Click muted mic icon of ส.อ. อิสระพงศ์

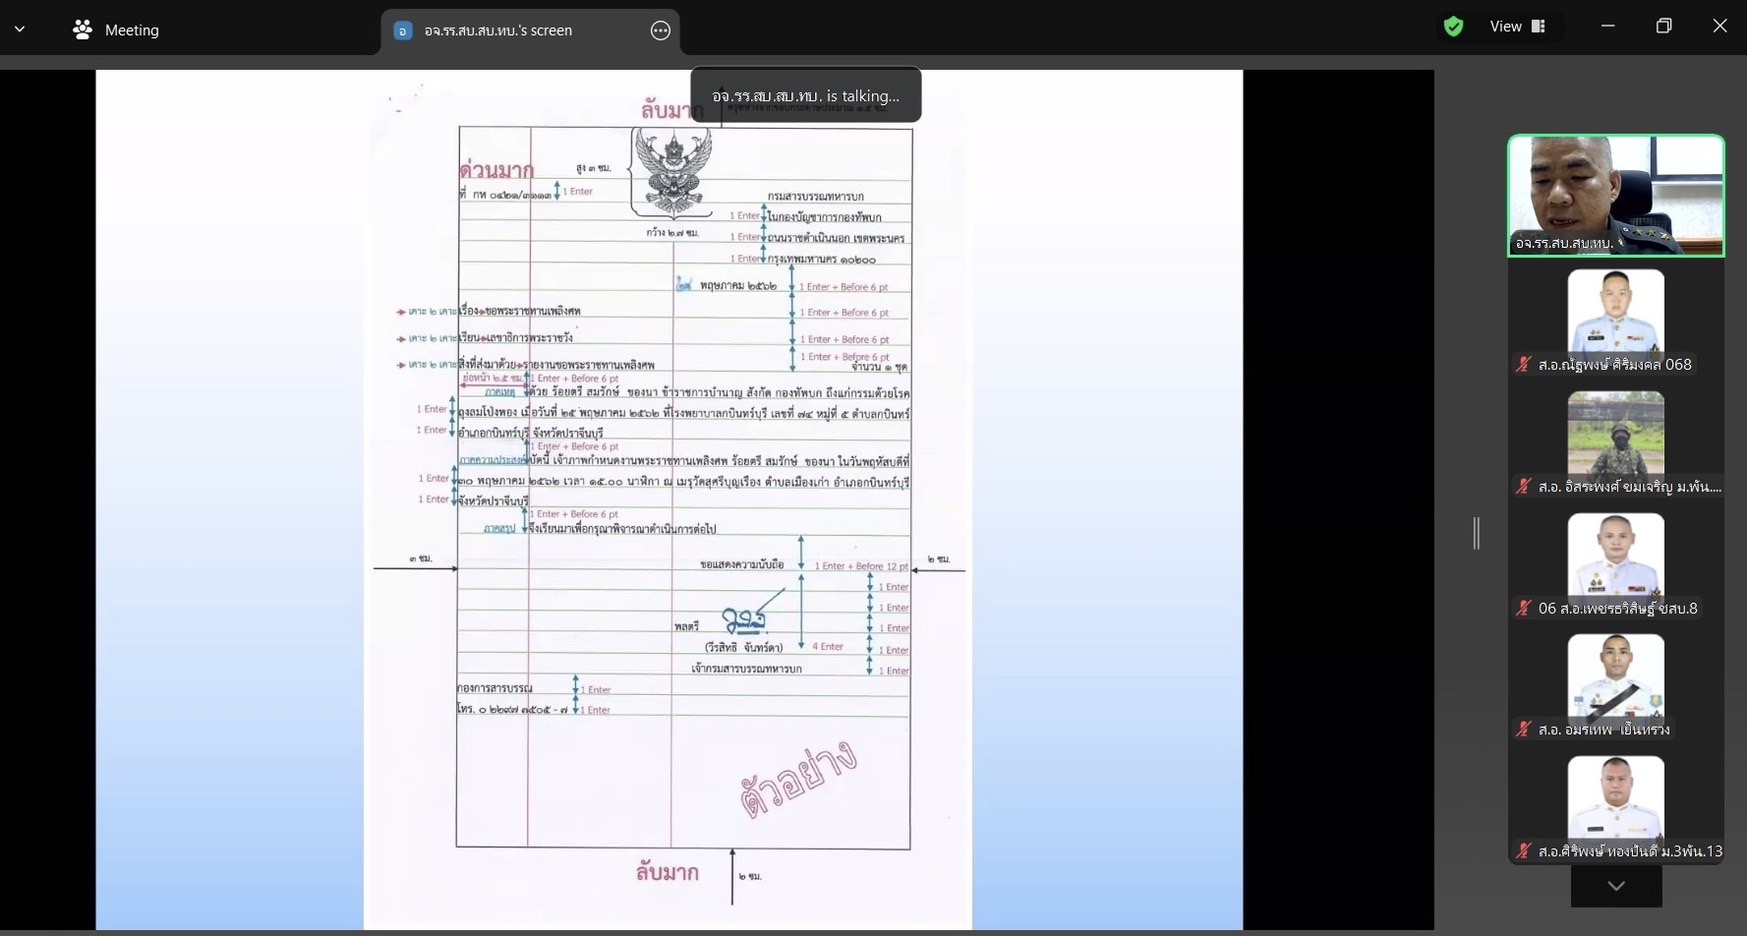click(x=1523, y=487)
